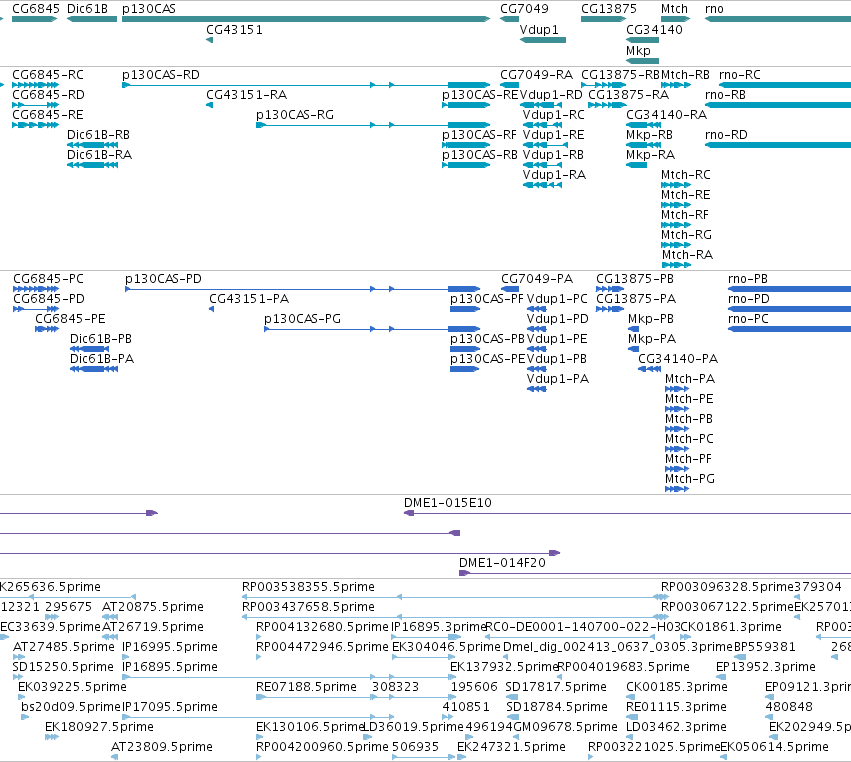
Task: Click EST RE07188.5prime
Action: click(306, 687)
